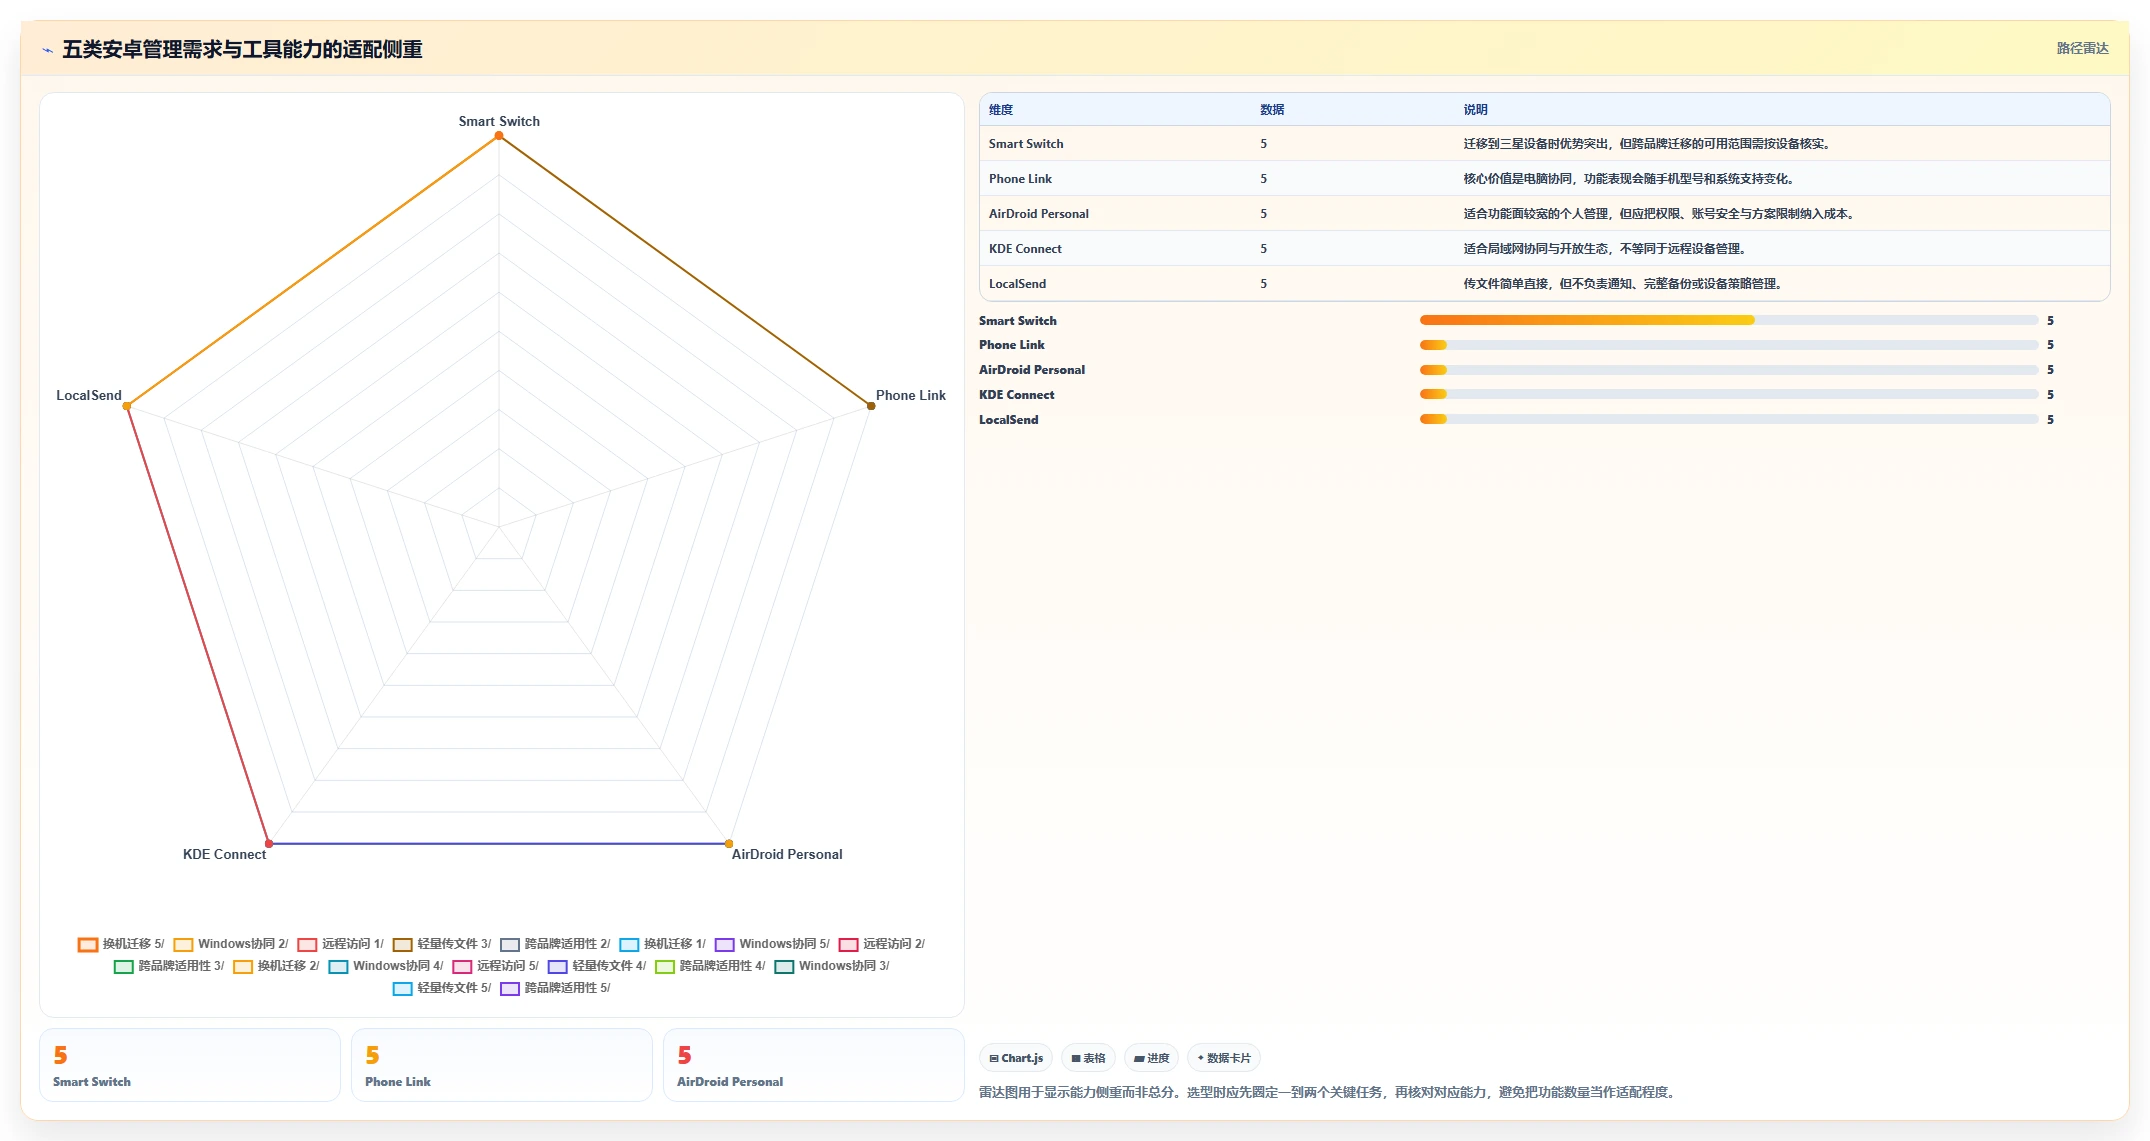The width and height of the screenshot is (2150, 1141).
Task: Click the LocalSend axis label on radar
Action: coord(89,395)
